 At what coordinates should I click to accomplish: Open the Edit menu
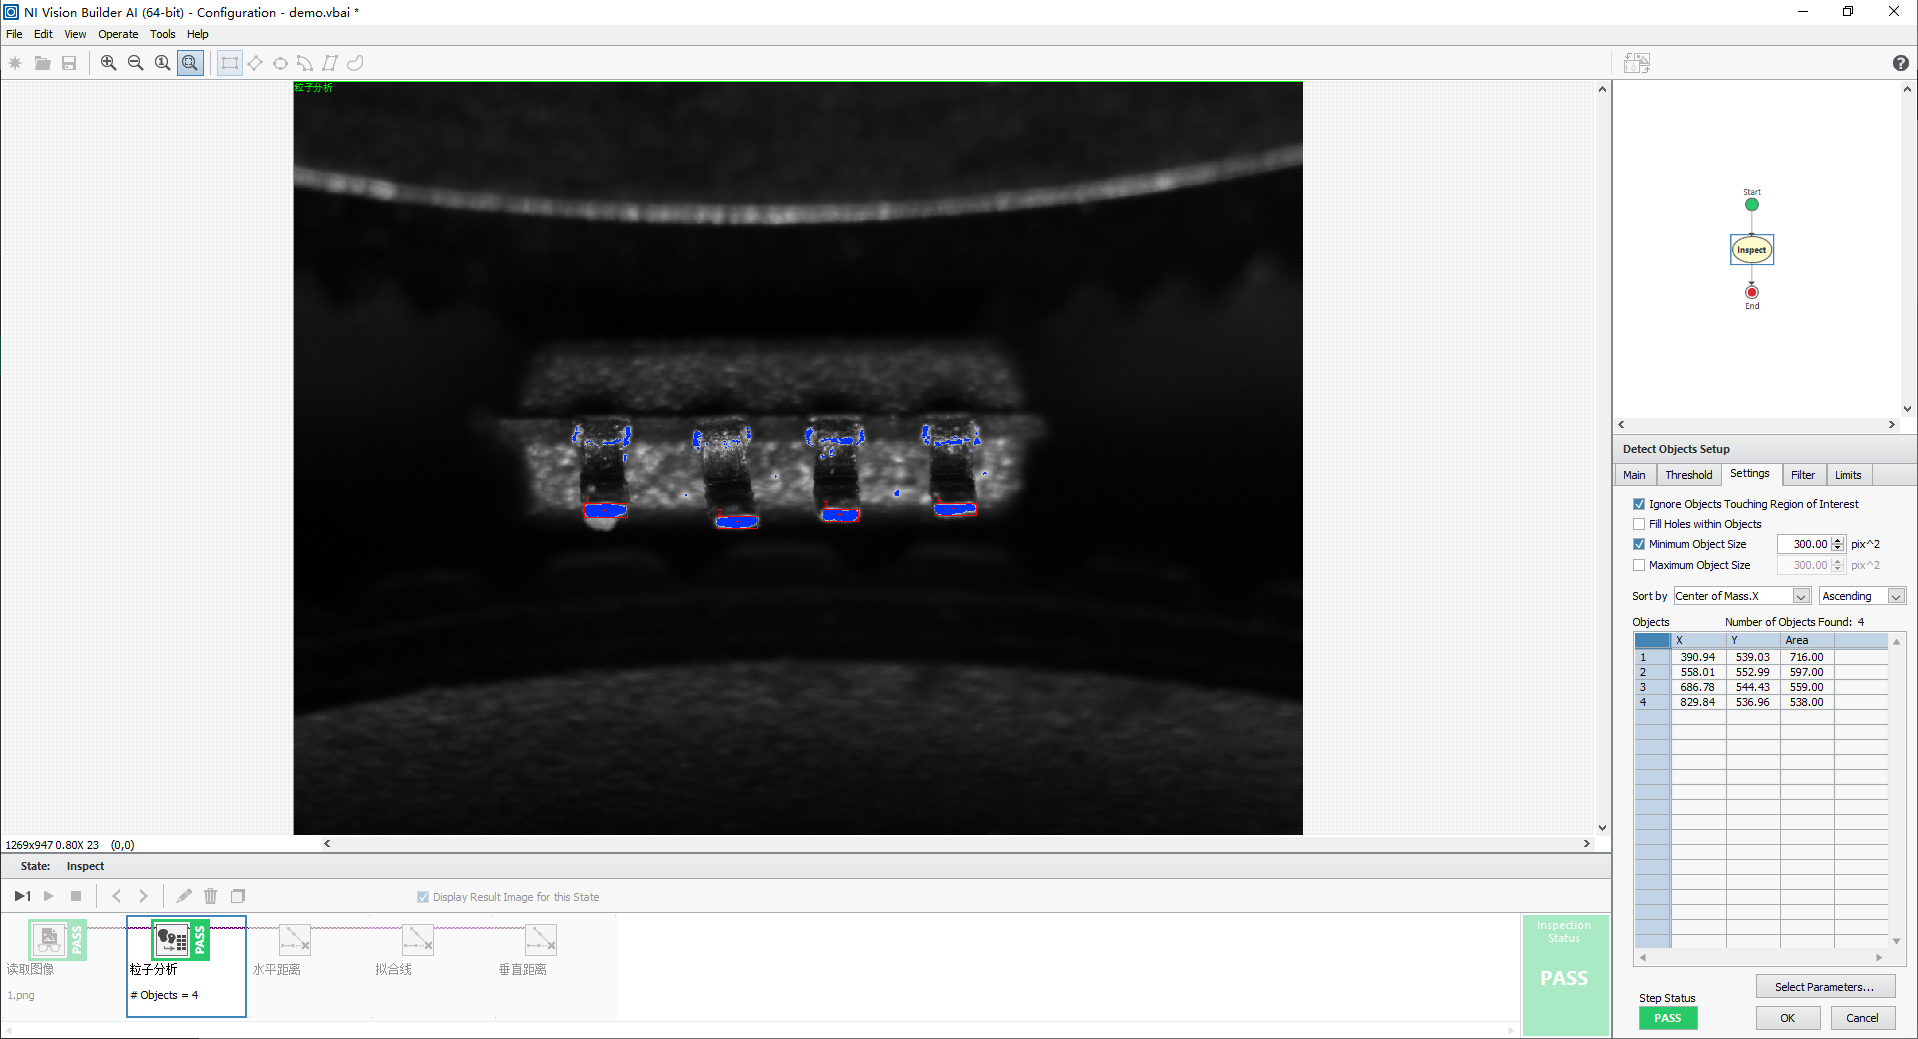pyautogui.click(x=43, y=34)
